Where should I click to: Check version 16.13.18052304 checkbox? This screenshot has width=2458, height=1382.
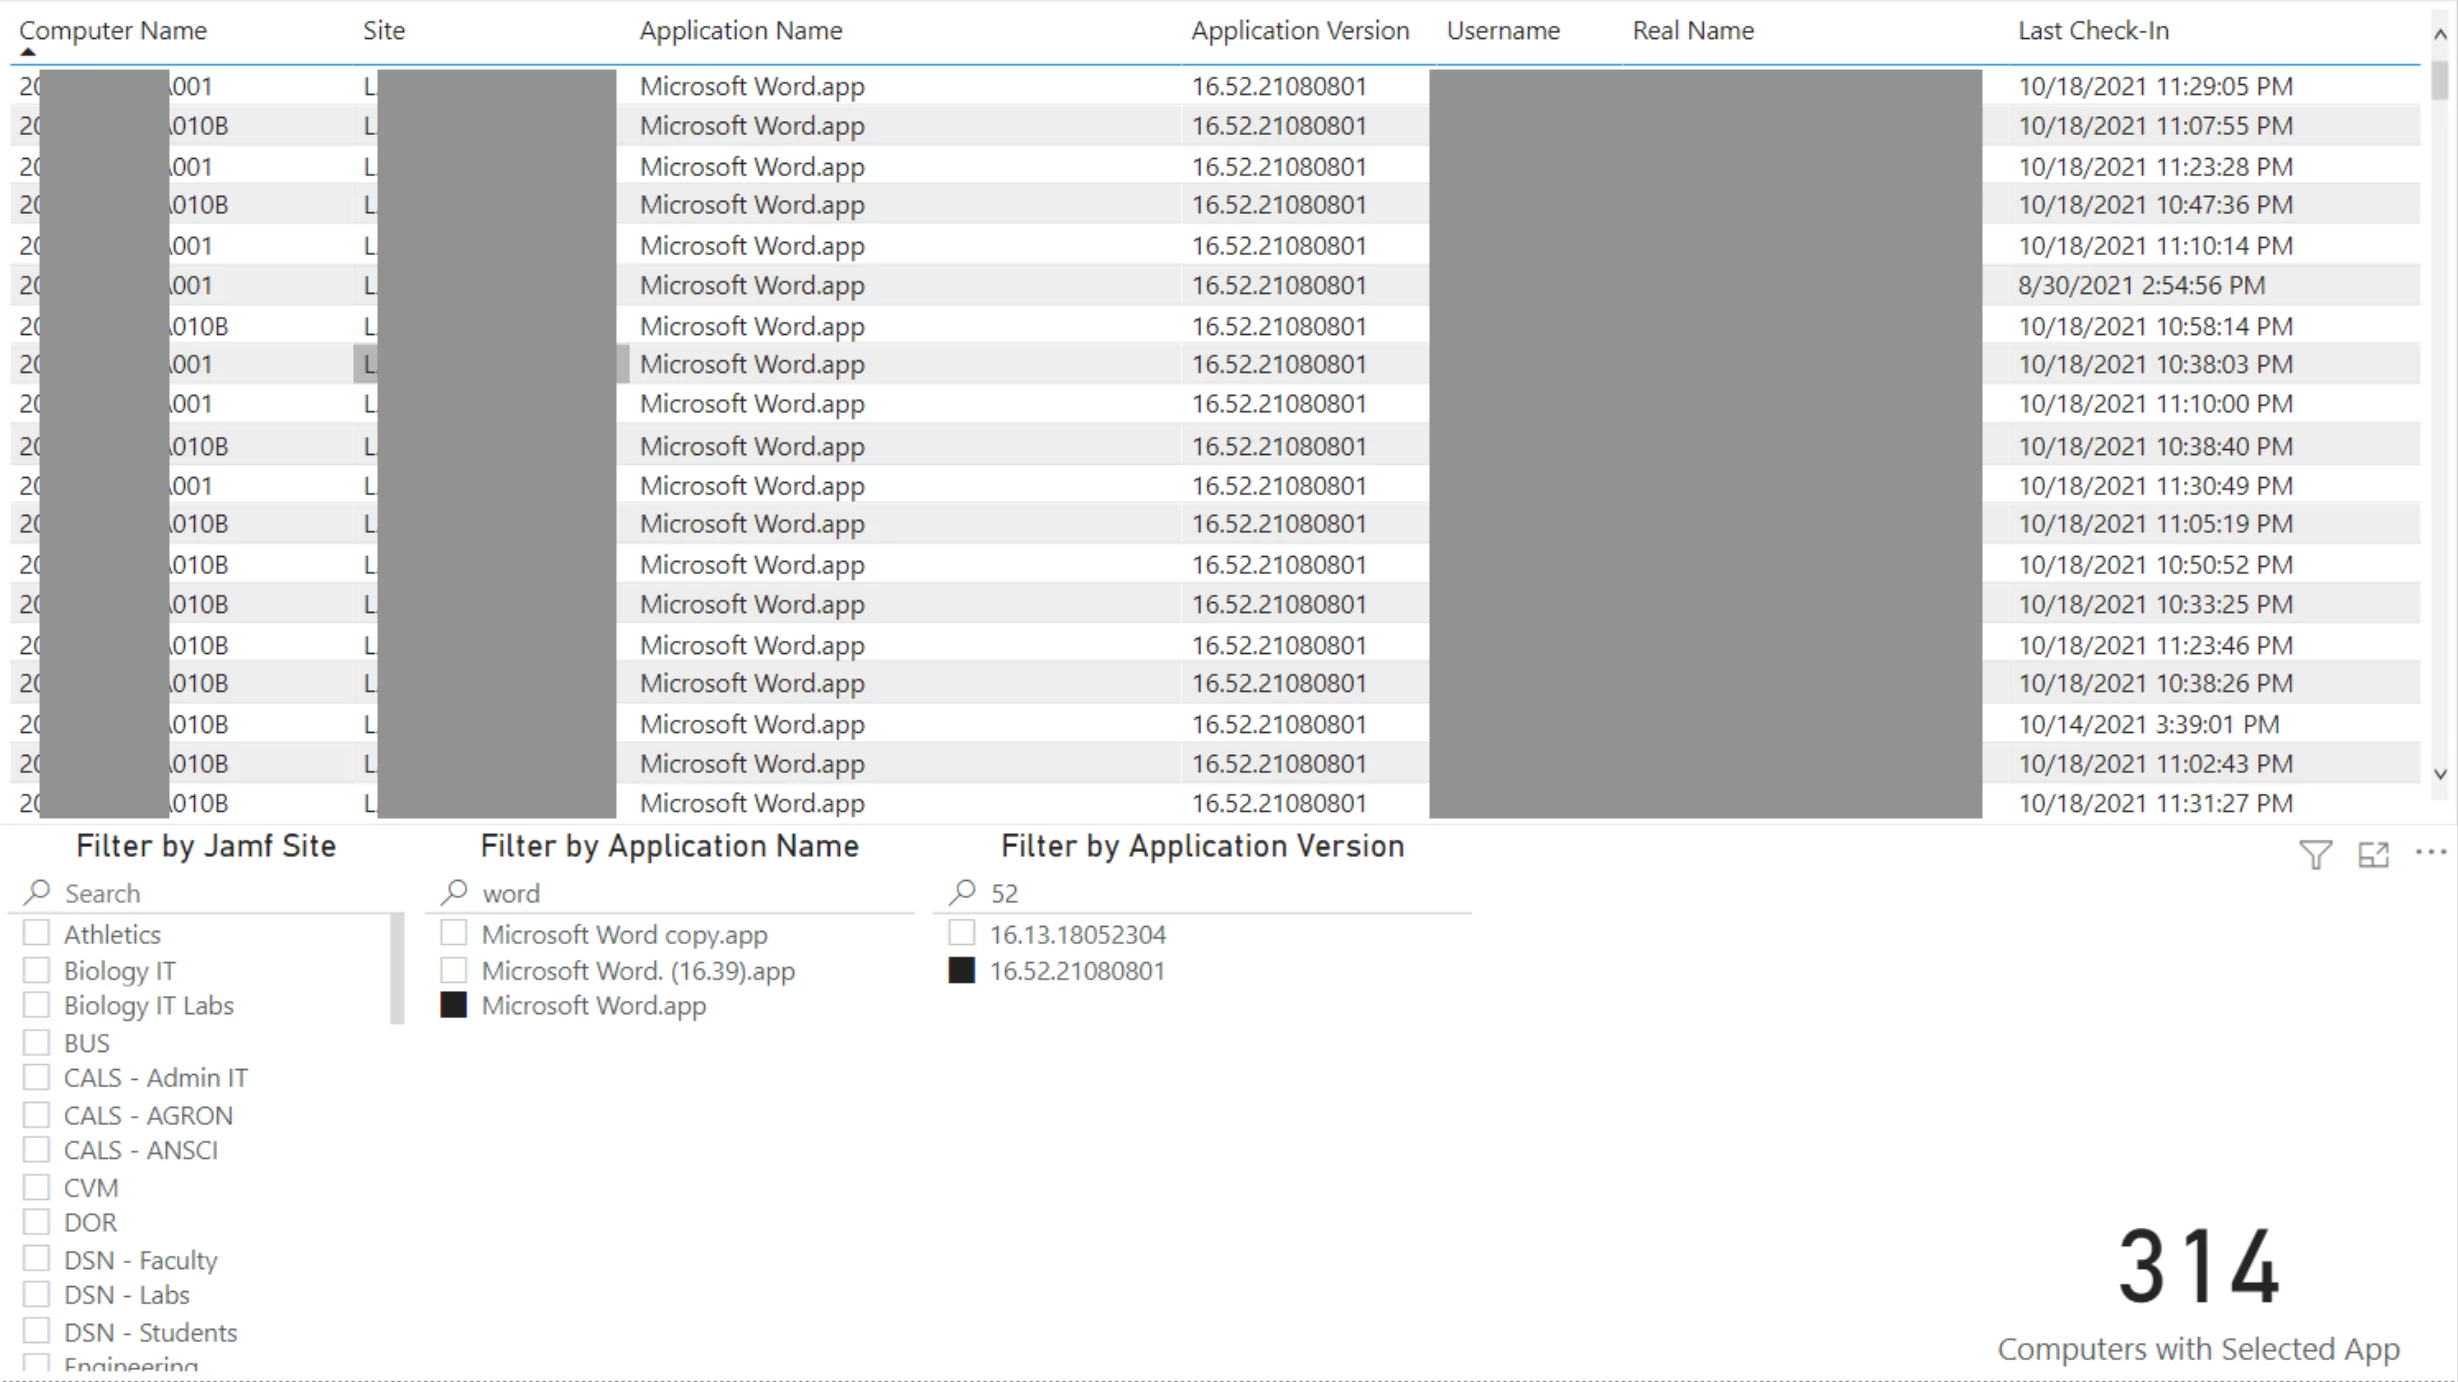pos(962,933)
